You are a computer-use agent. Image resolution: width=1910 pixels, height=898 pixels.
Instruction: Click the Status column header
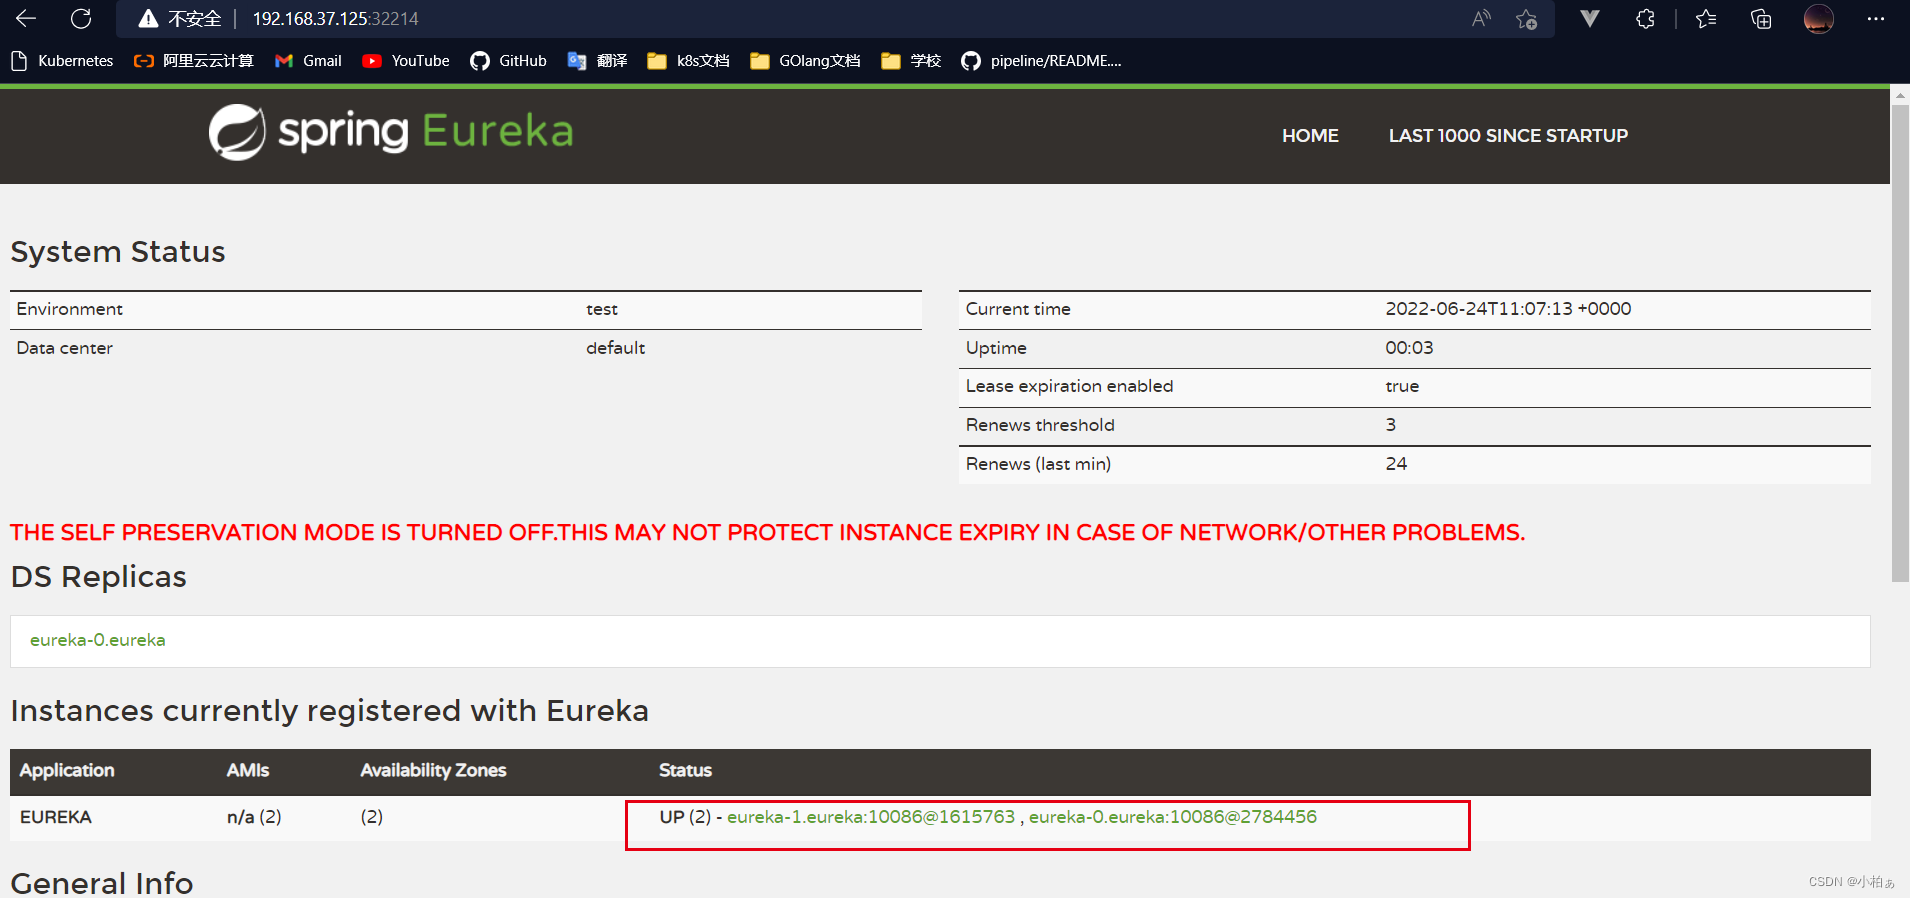tap(685, 770)
